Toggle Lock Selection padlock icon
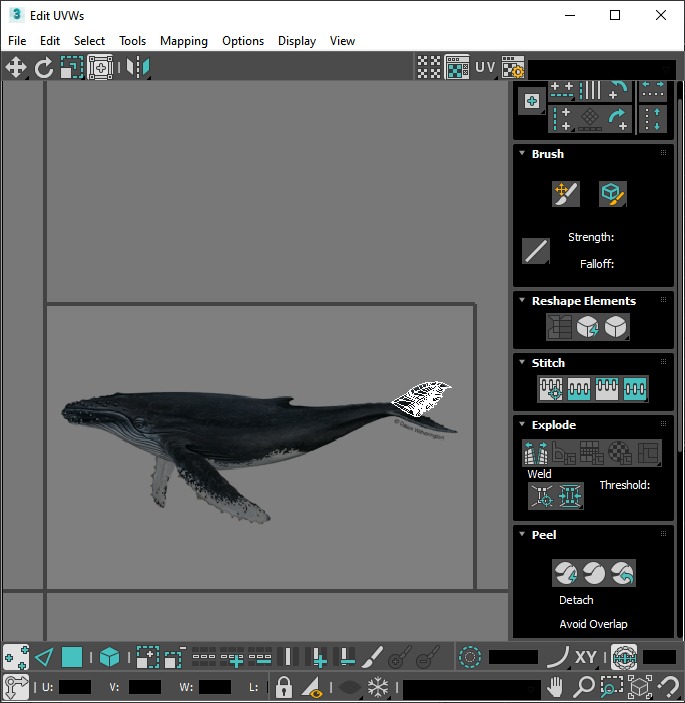 (x=283, y=687)
